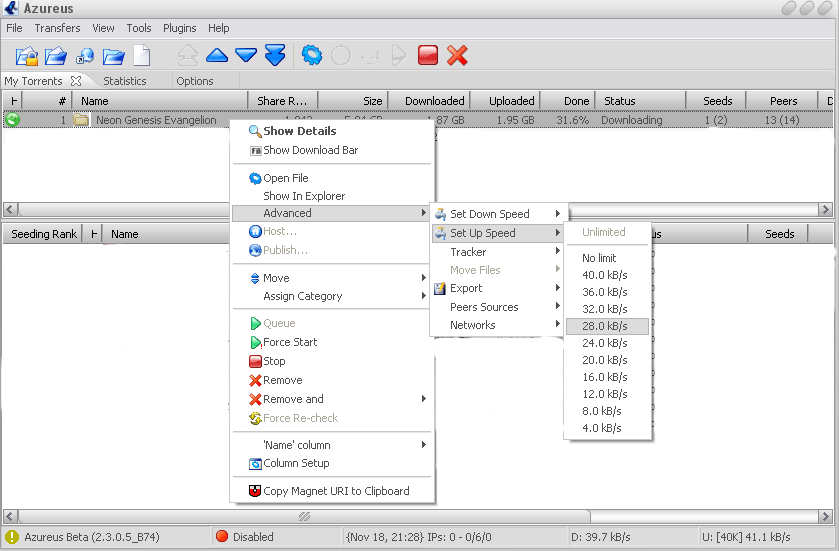Click the blue move down triangle icon
This screenshot has width=839, height=551.
pos(246,55)
